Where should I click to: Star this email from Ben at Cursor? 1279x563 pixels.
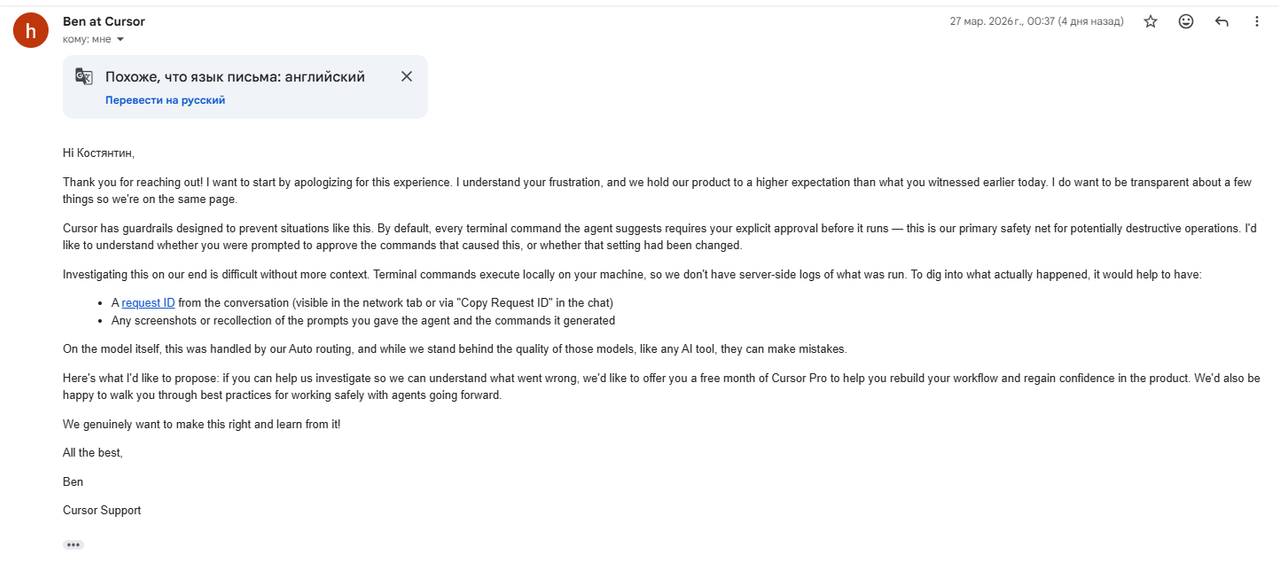click(1150, 21)
